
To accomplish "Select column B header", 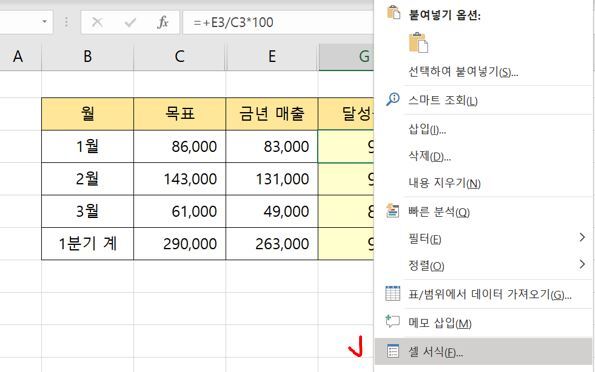I will pyautogui.click(x=88, y=57).
